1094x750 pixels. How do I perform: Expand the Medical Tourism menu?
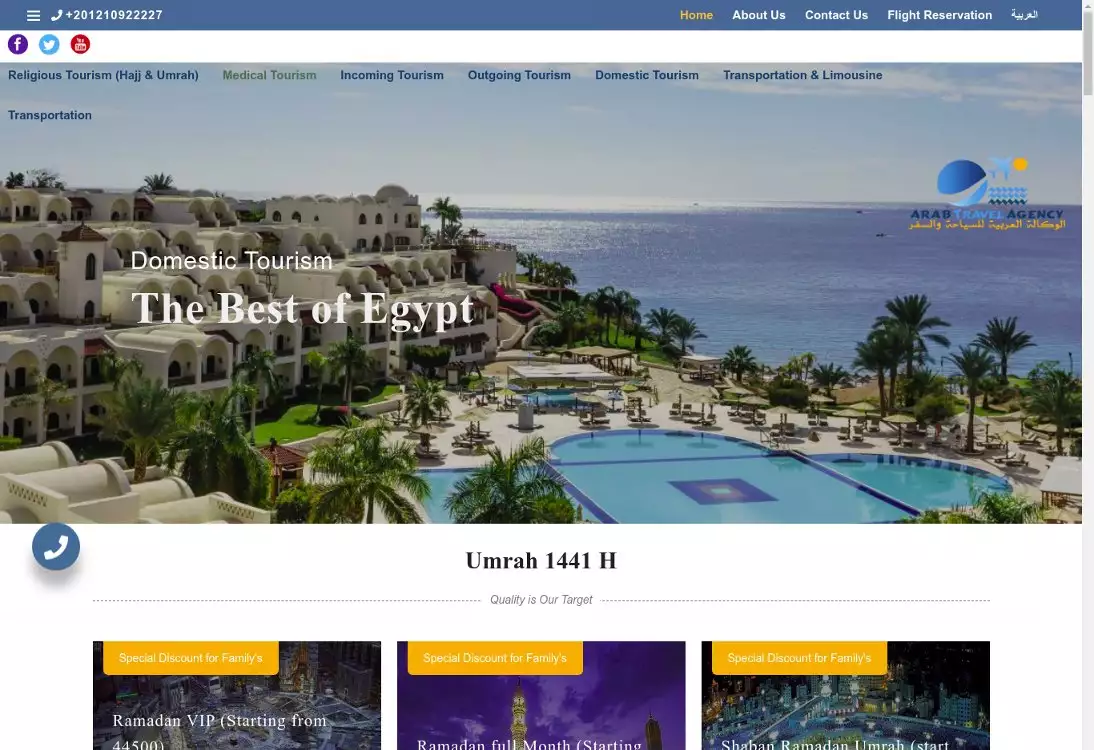pyautogui.click(x=269, y=75)
